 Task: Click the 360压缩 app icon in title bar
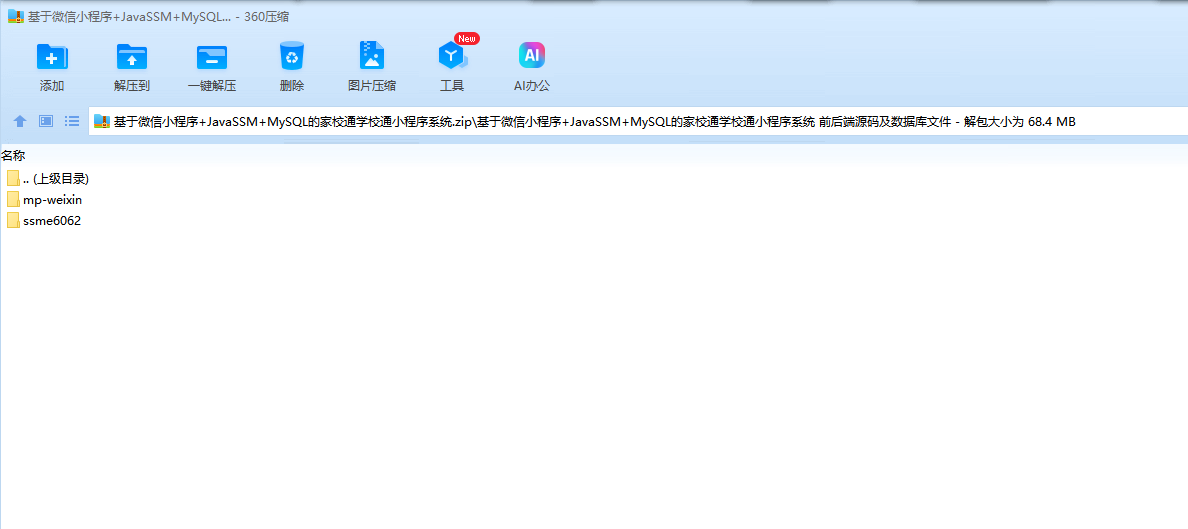click(15, 17)
